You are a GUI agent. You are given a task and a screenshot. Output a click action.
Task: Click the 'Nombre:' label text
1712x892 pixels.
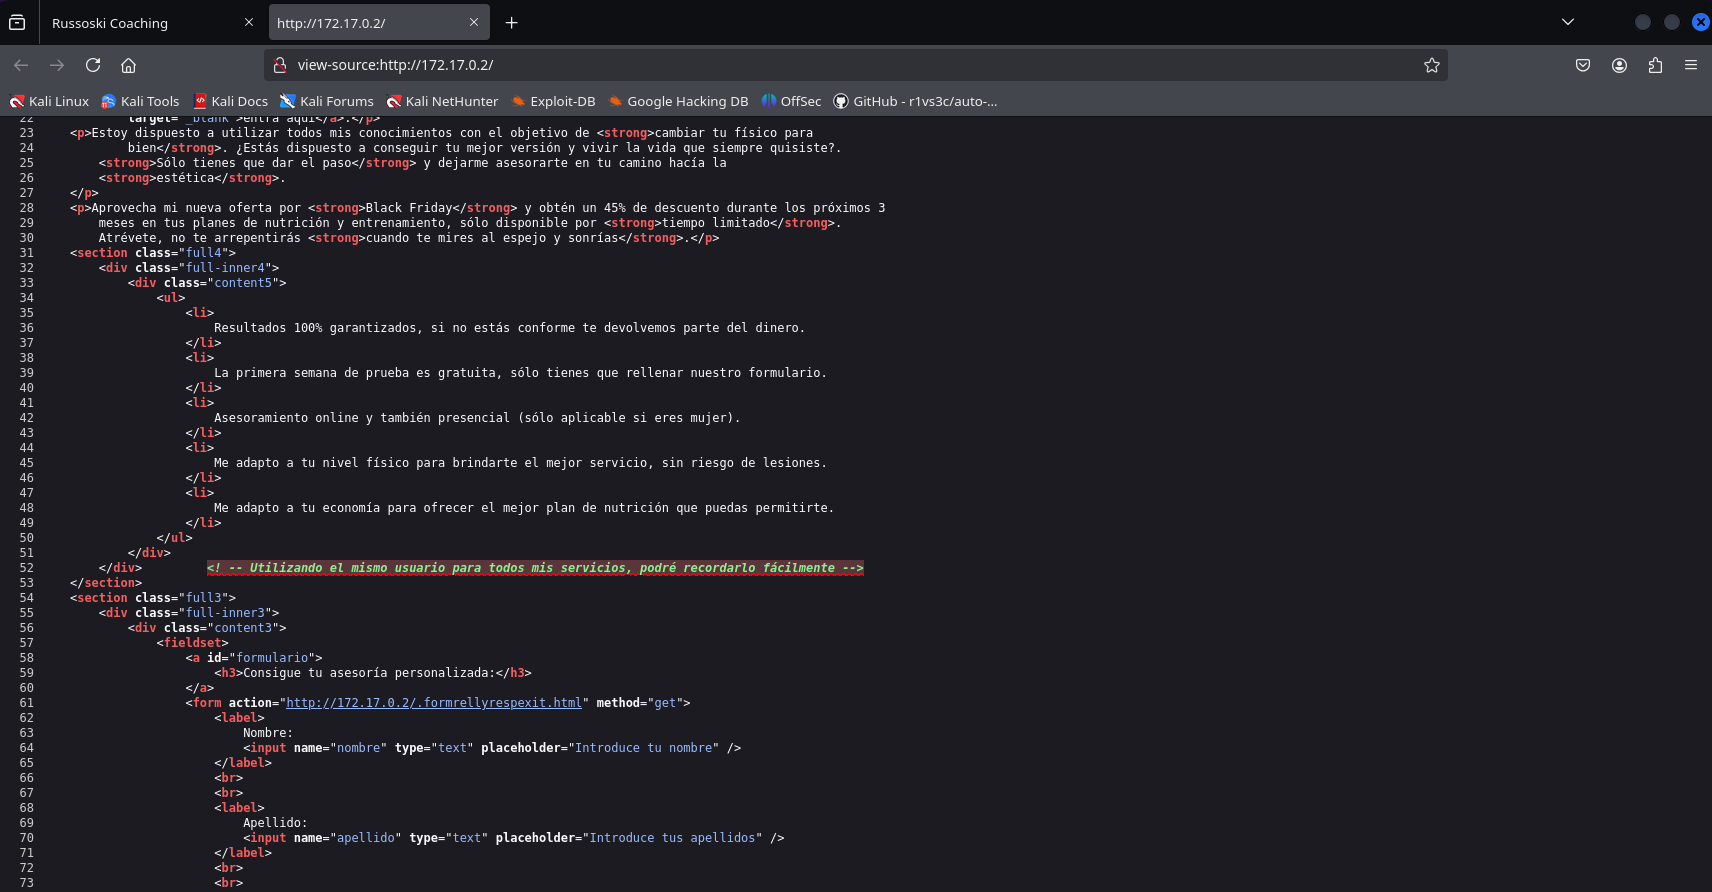click(268, 733)
